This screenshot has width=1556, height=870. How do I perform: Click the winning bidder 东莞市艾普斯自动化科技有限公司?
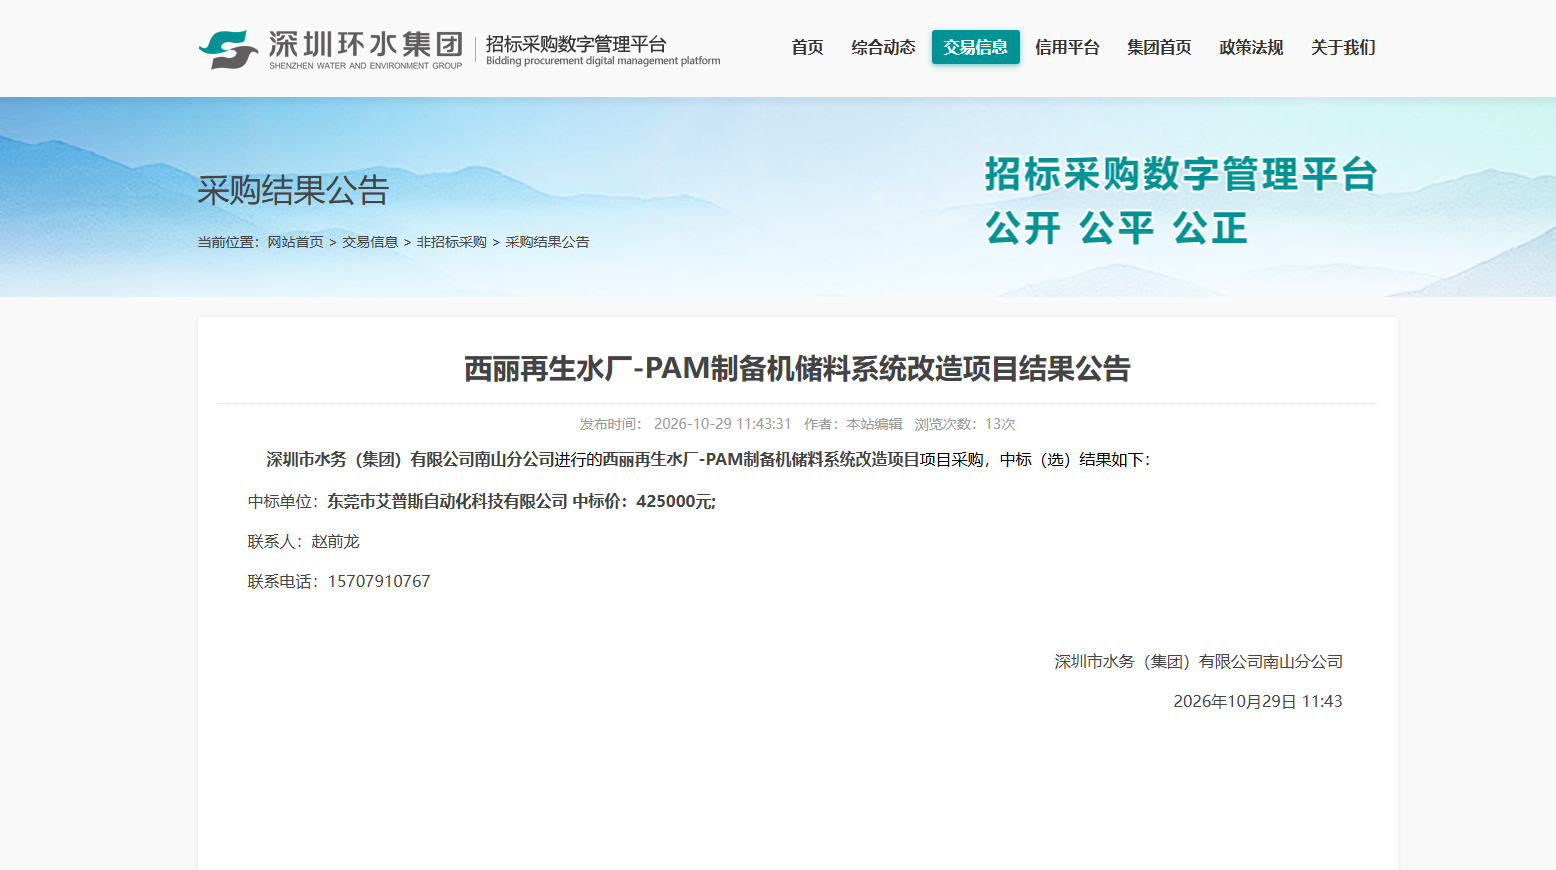(447, 501)
